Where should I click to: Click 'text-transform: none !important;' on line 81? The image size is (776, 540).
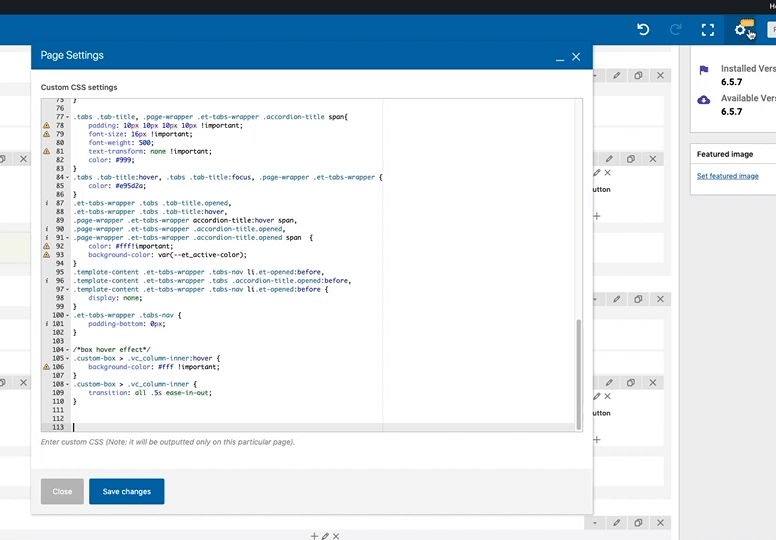point(150,151)
